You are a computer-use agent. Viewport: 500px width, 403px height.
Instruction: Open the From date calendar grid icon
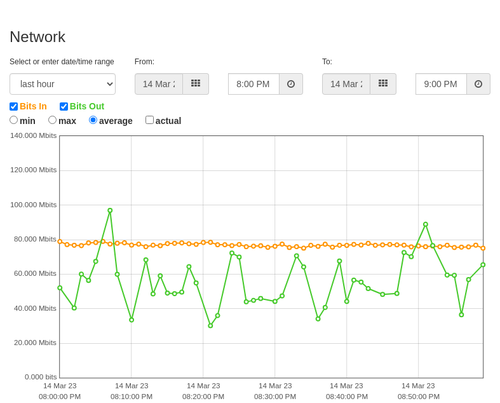click(196, 84)
